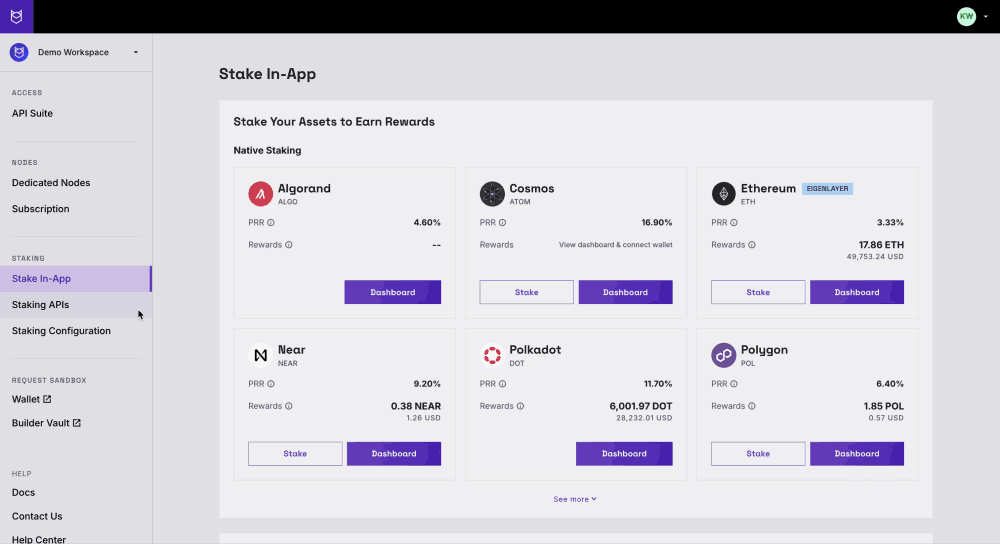Open the Polkadot Dashboard

click(x=624, y=453)
